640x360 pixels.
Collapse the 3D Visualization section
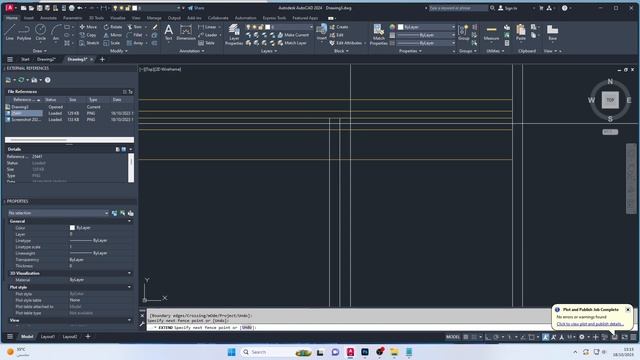pos(129,273)
